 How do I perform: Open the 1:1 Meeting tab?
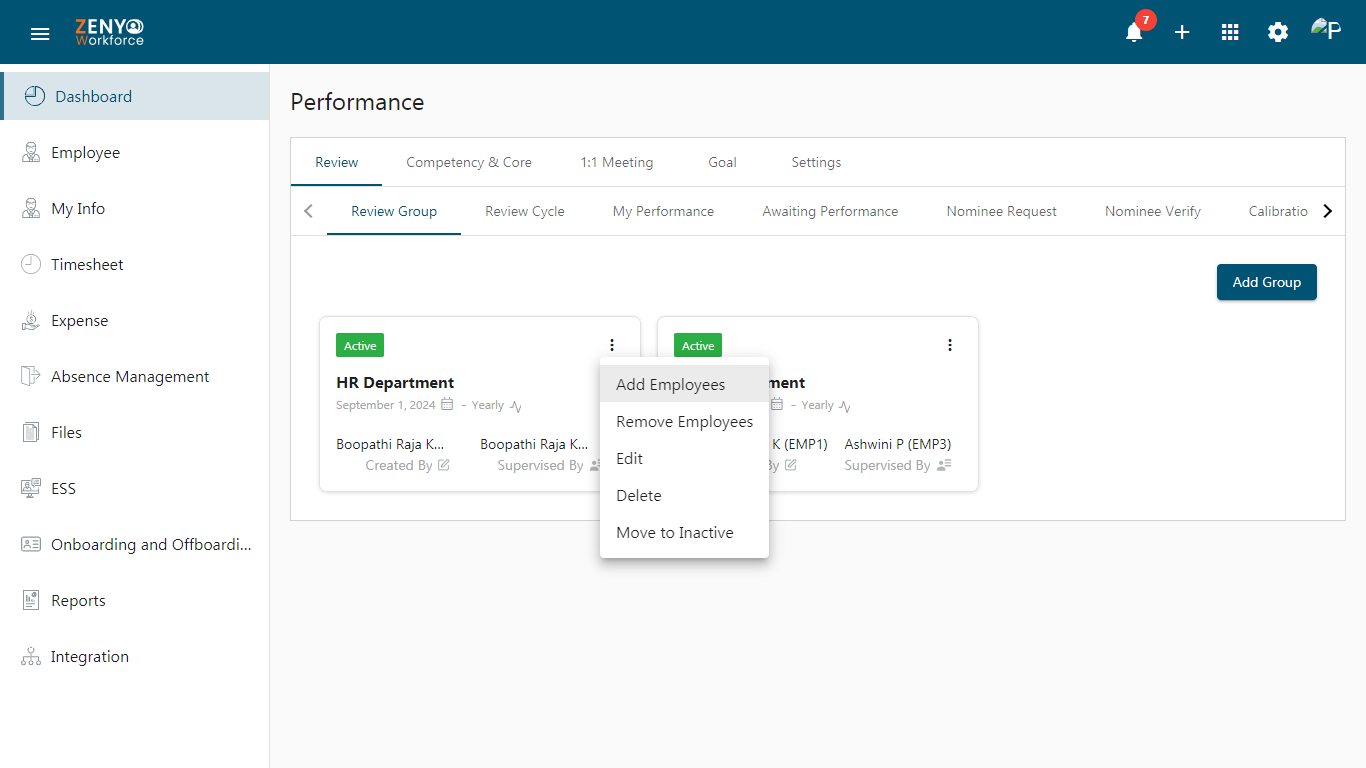[617, 162]
